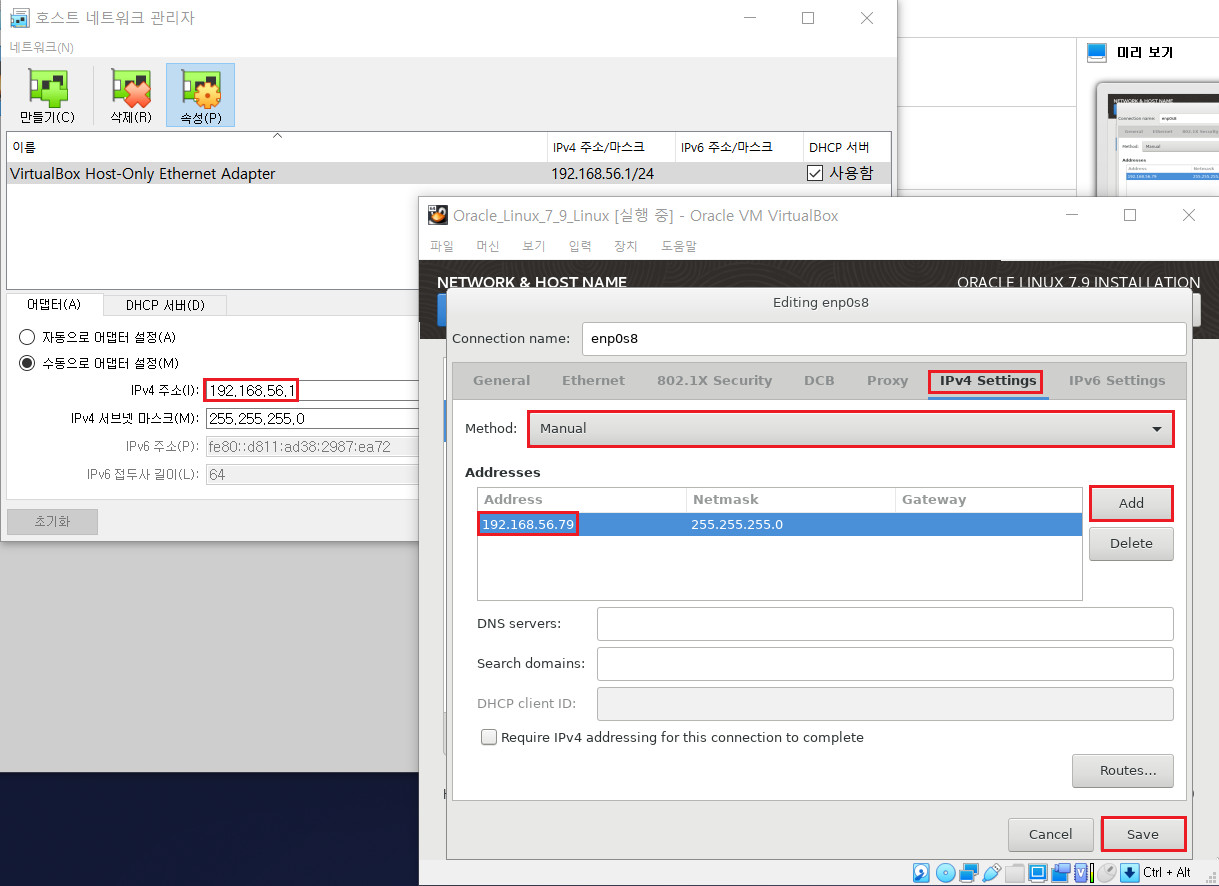
Task: Toggle Require IPv4 addressing checkbox
Action: (x=489, y=737)
